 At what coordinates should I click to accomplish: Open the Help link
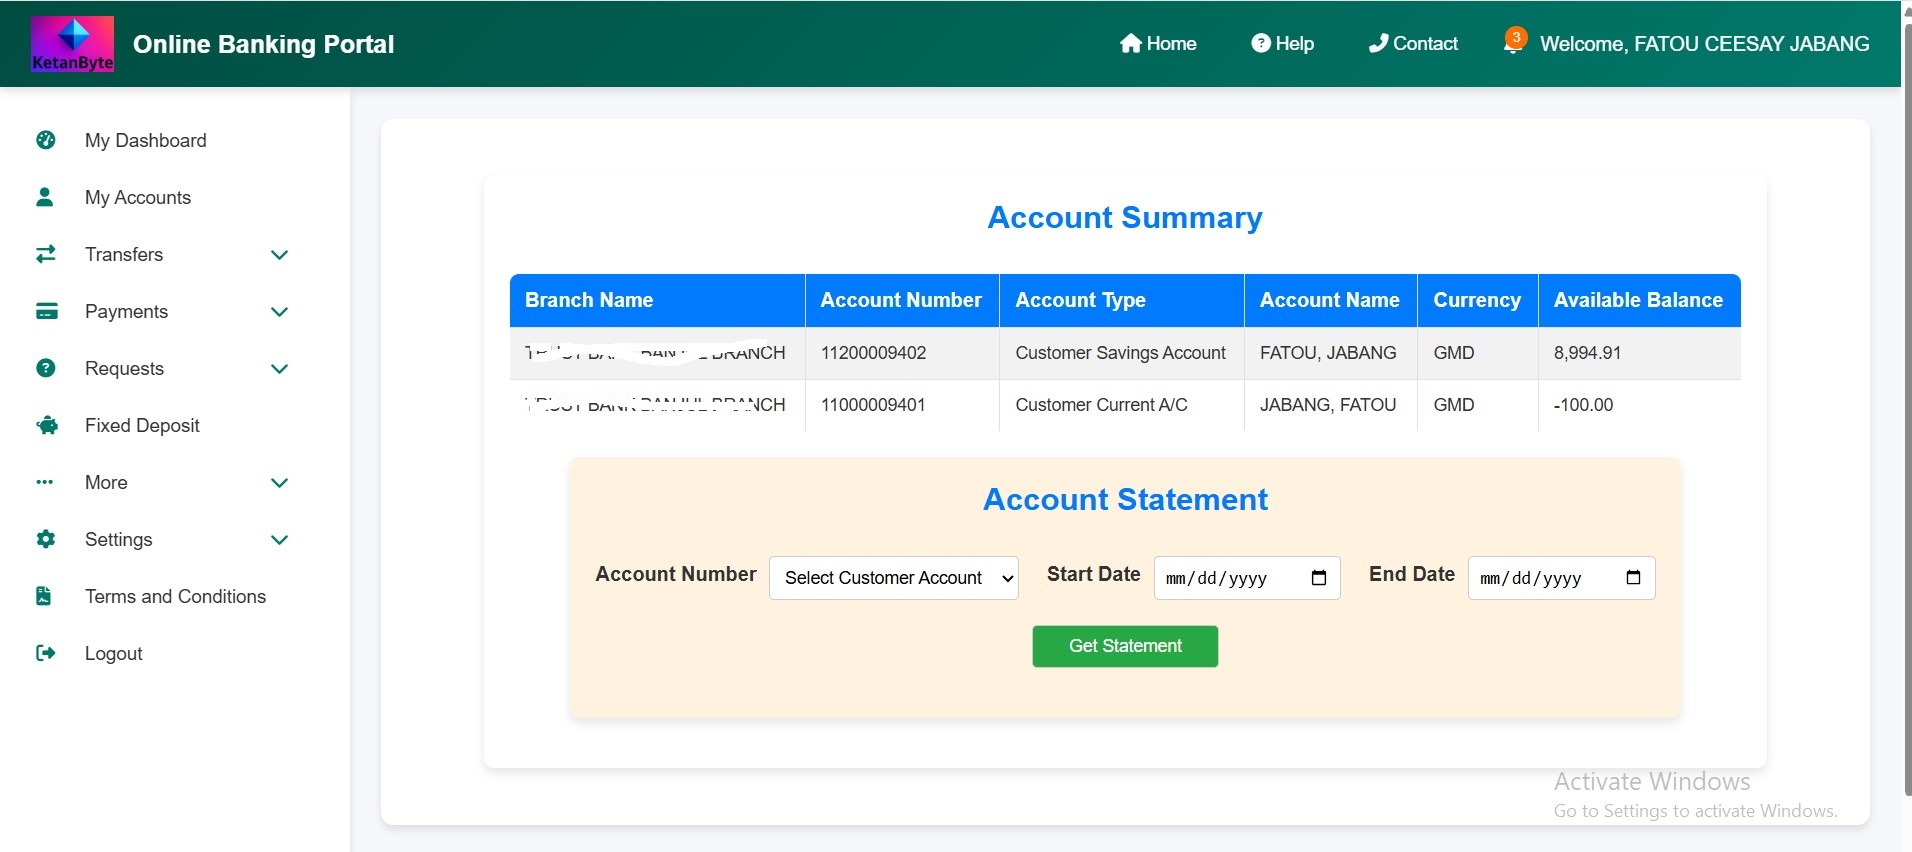[x=1282, y=43]
